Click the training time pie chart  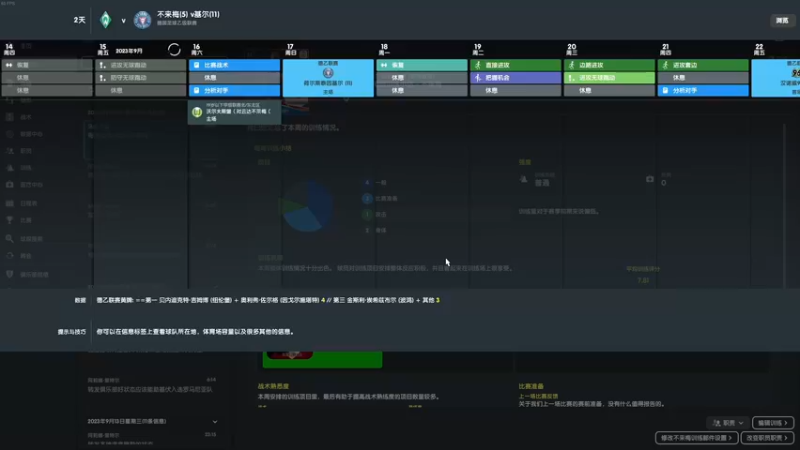(307, 206)
